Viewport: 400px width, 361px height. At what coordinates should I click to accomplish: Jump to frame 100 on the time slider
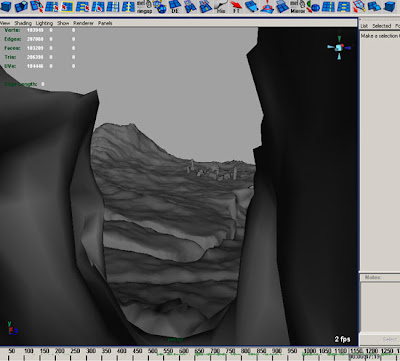point(29,351)
